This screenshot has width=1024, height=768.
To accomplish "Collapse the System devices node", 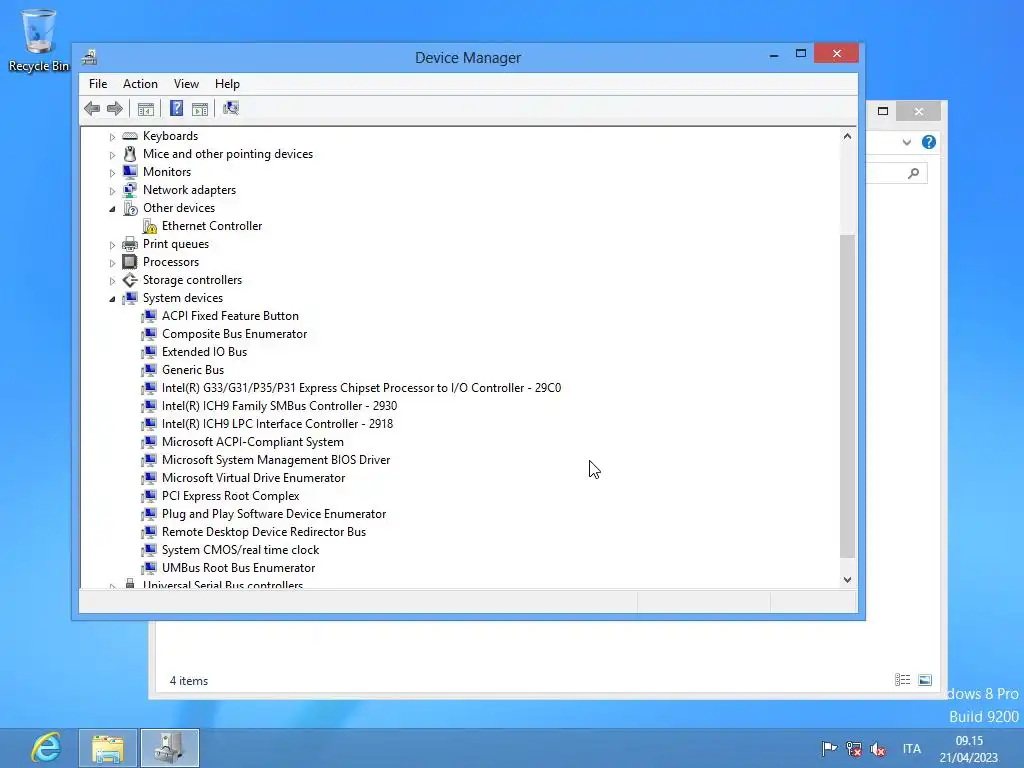I will (x=112, y=299).
